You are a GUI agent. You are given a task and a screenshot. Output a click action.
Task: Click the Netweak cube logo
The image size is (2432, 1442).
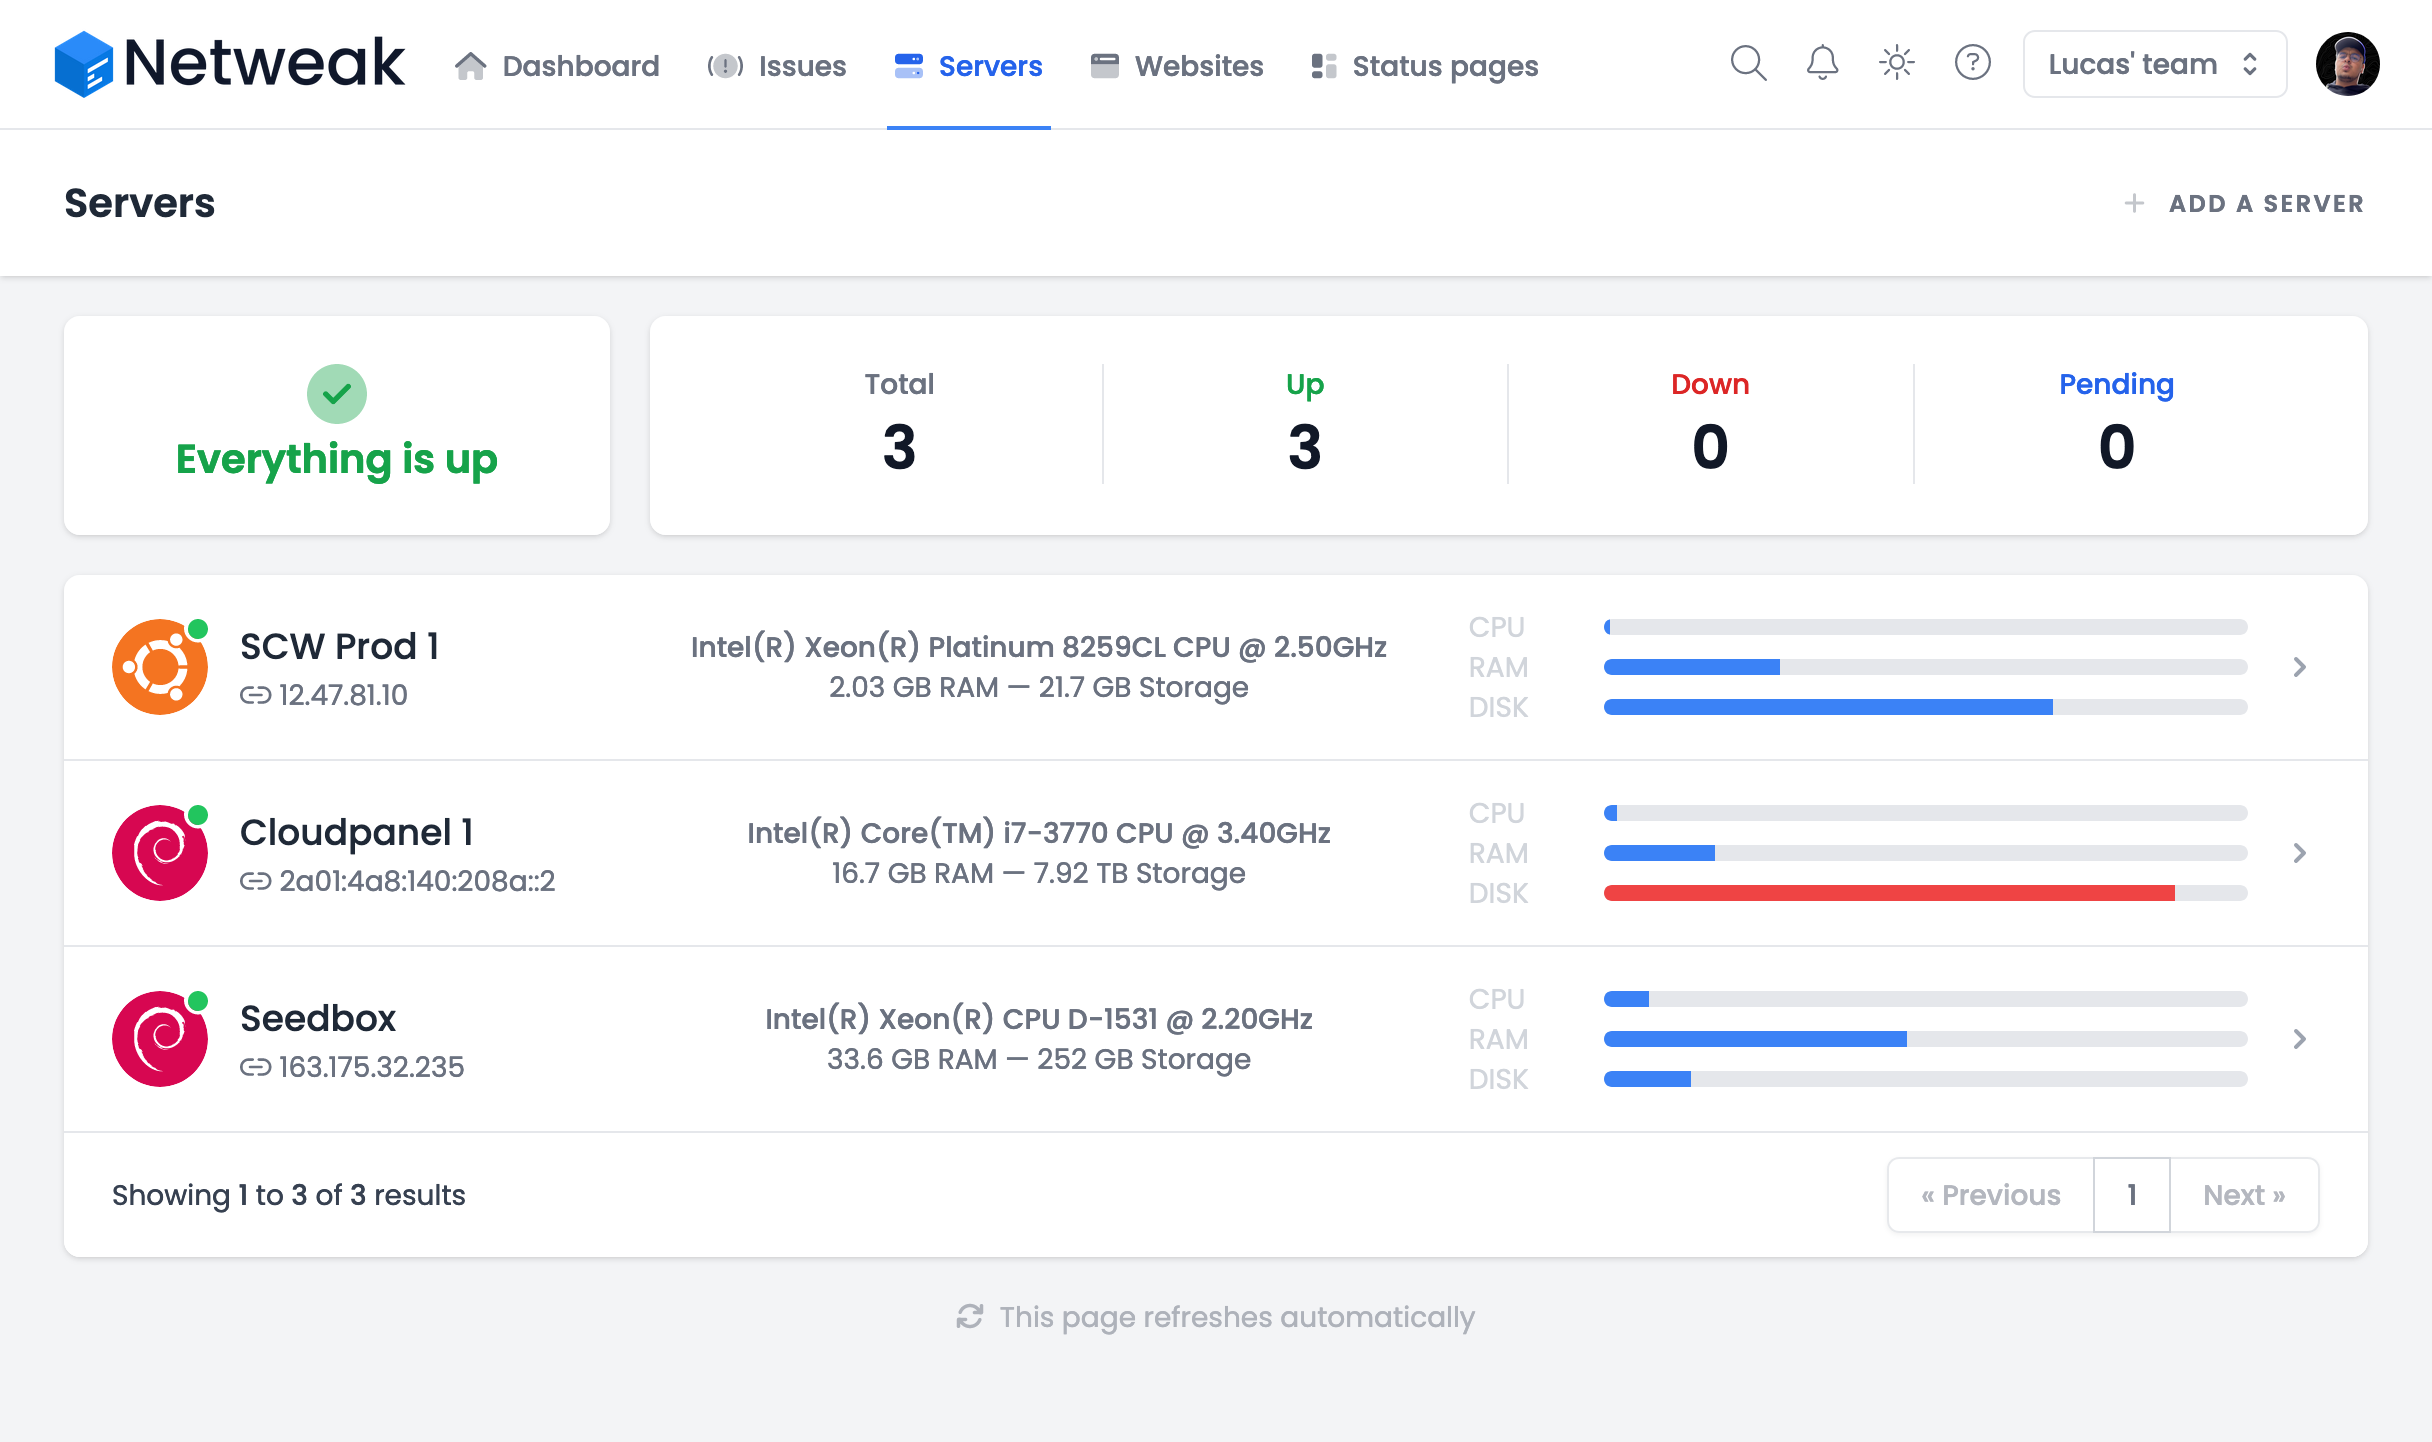pos(83,64)
